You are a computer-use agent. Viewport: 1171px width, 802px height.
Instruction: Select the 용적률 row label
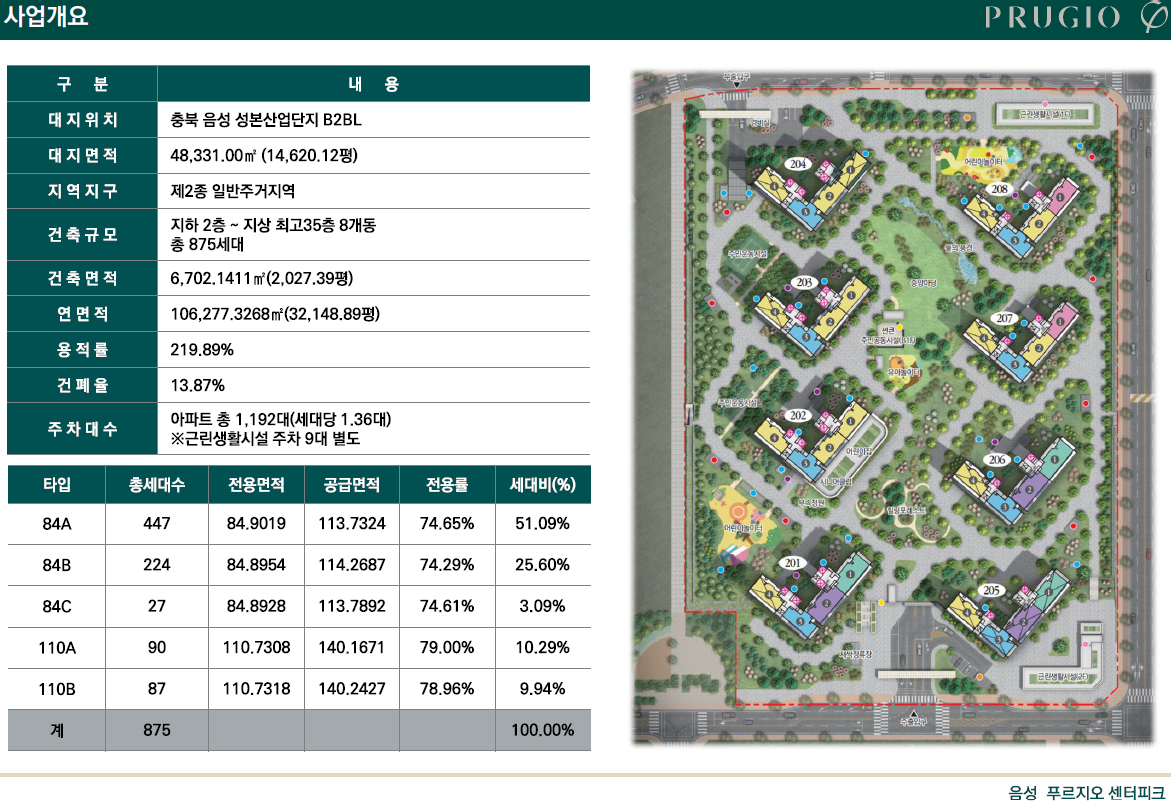[x=82, y=349]
